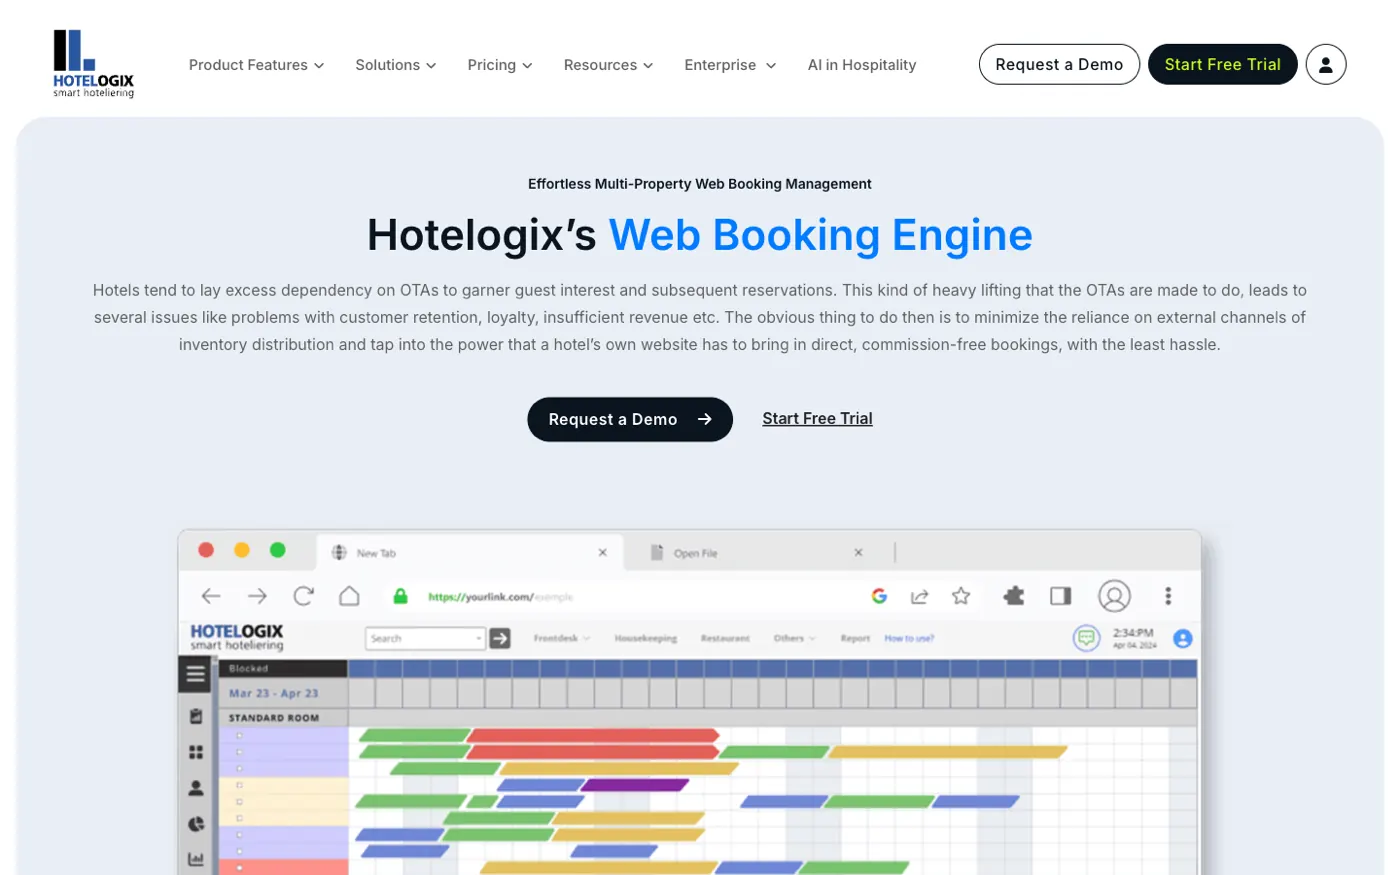Open the Search dropdown in the app
1400x875 pixels.
click(426, 638)
